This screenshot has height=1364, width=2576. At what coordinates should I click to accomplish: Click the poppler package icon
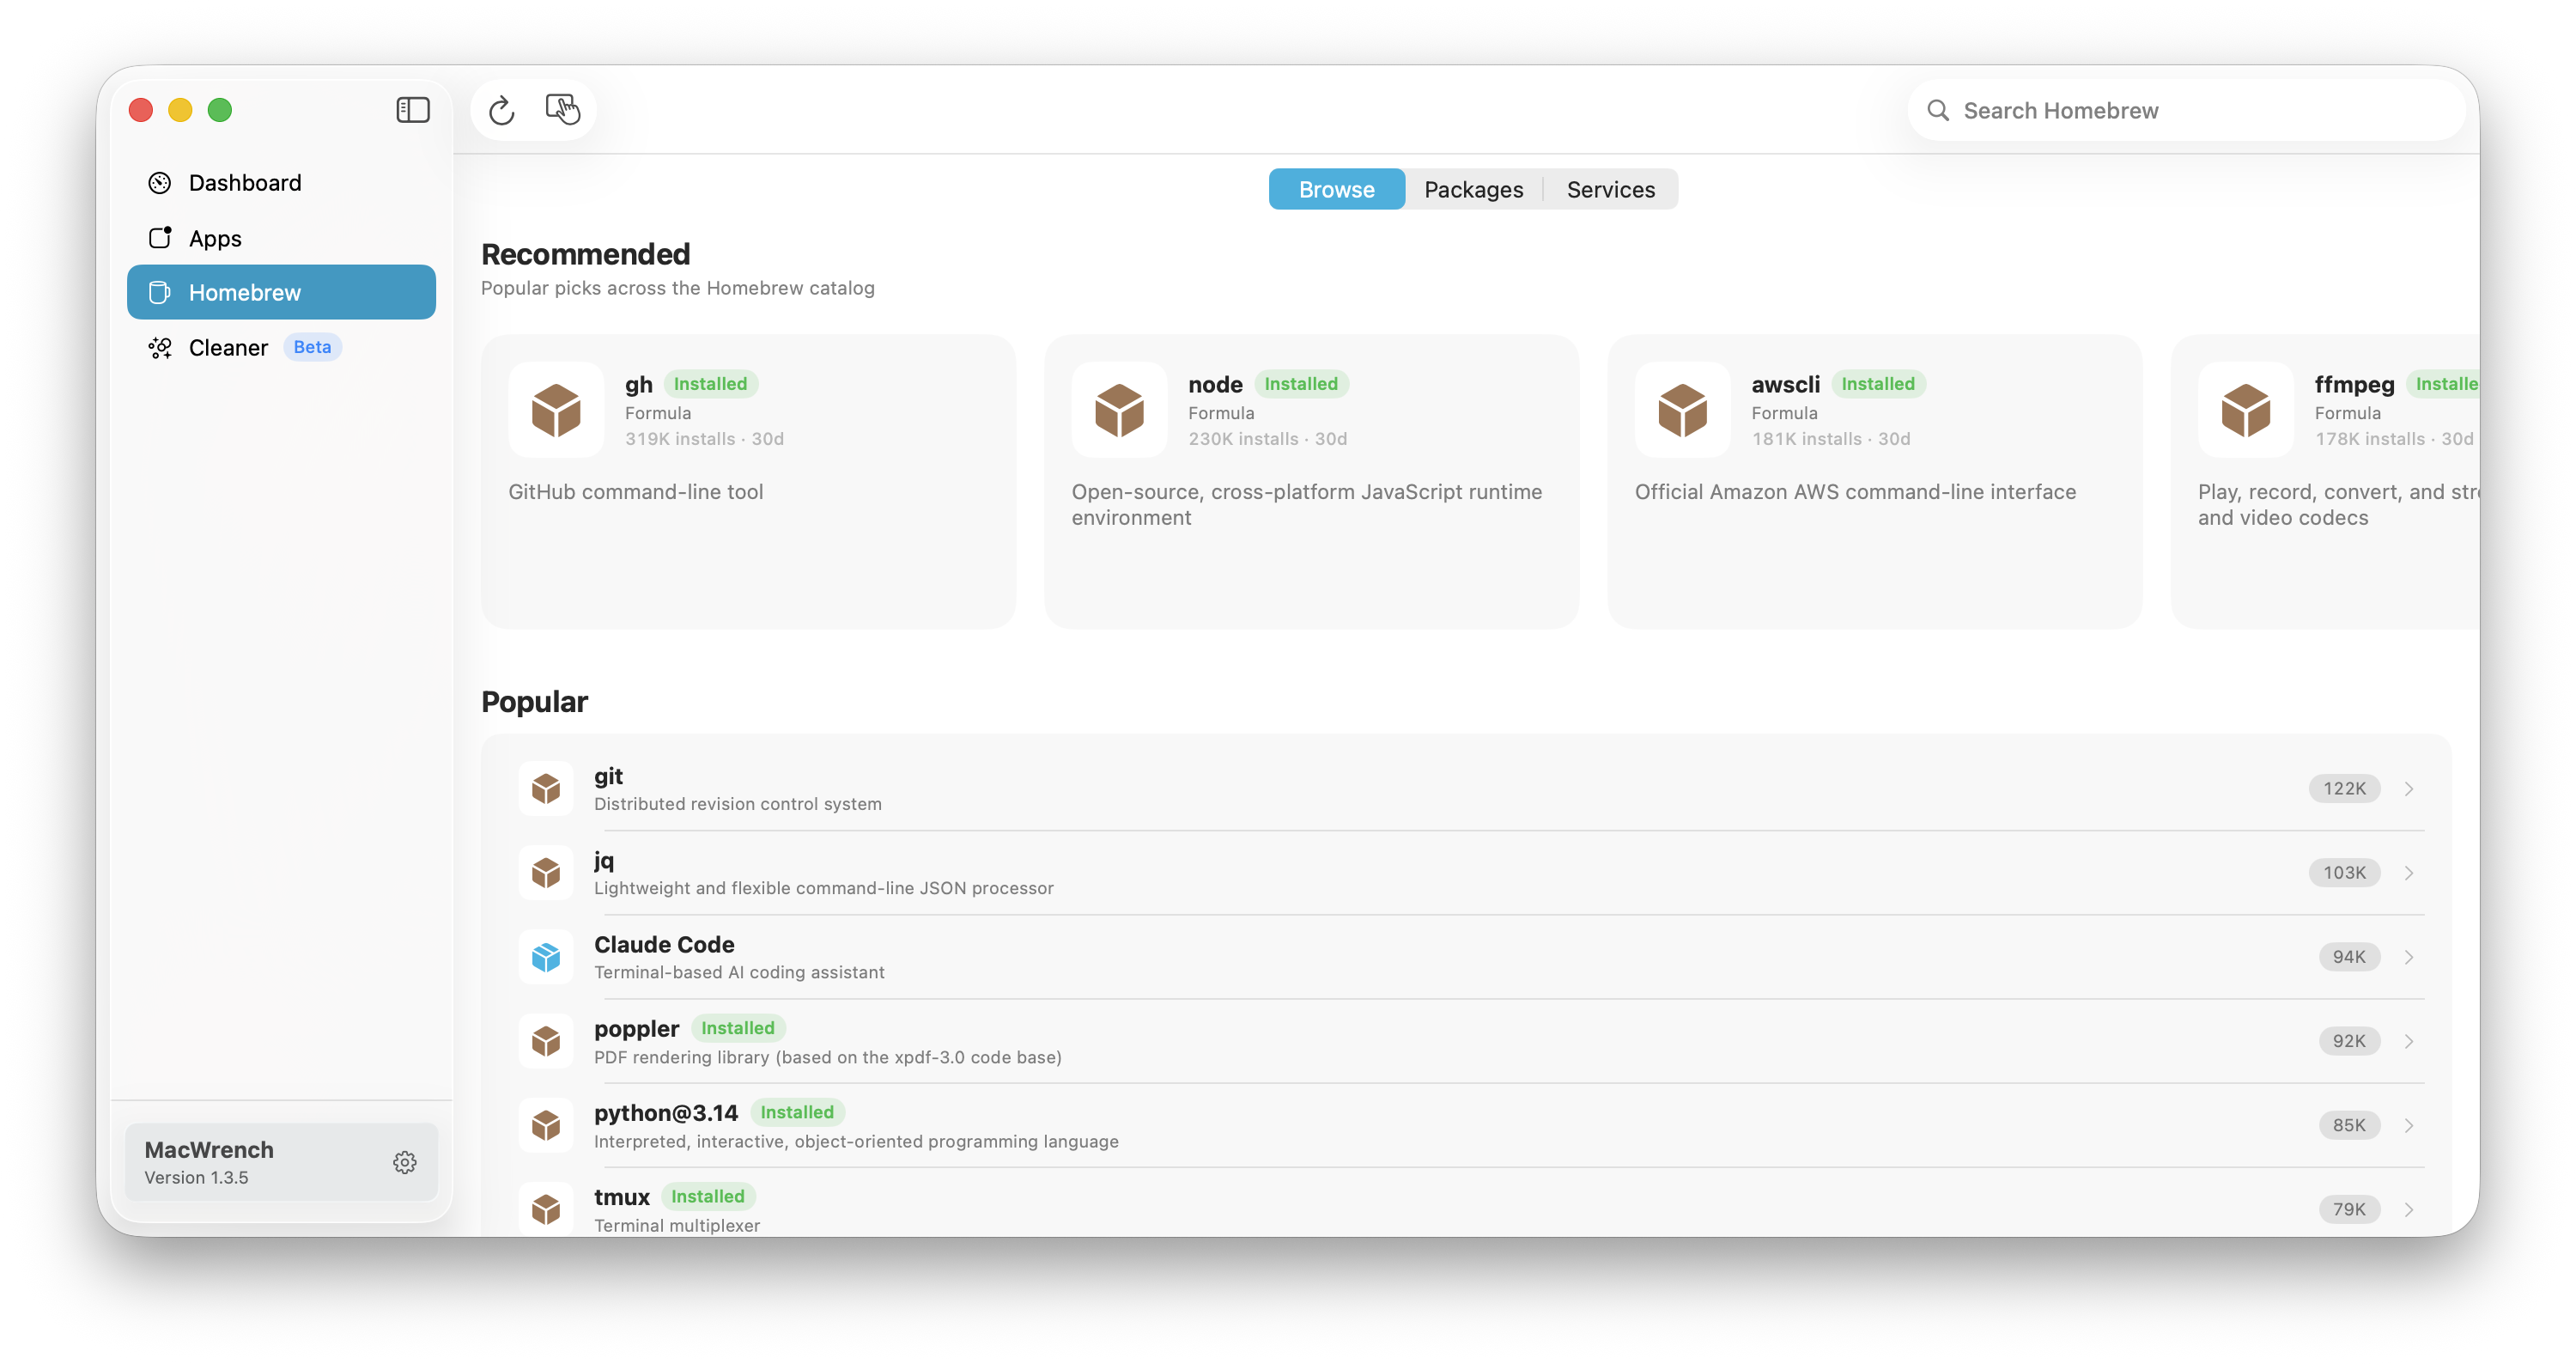click(546, 1041)
